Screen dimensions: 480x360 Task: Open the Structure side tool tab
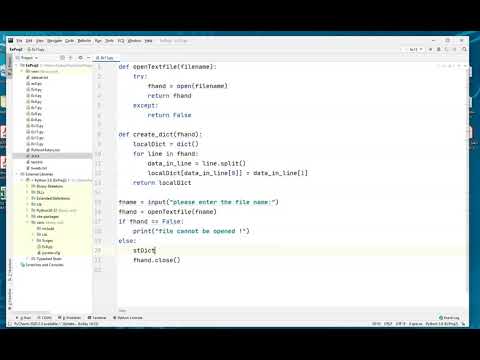coord(10,269)
